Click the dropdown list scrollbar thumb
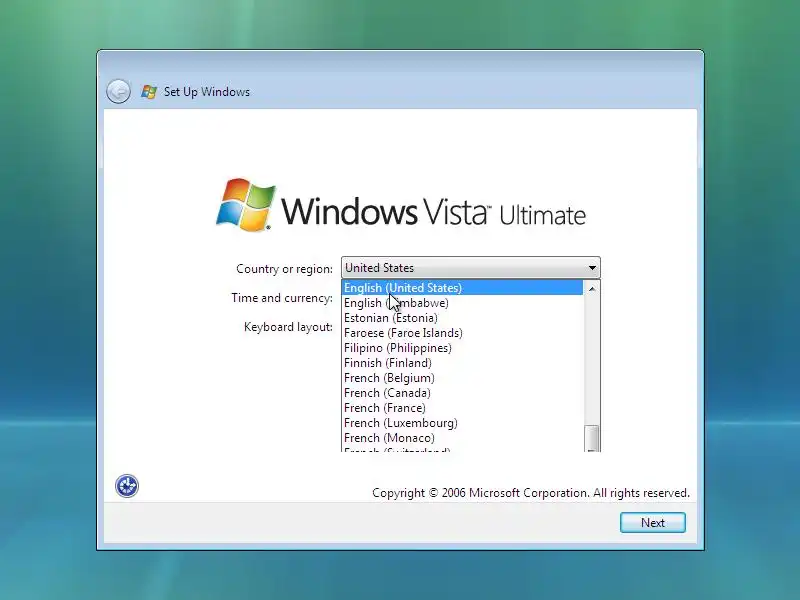 (x=592, y=437)
